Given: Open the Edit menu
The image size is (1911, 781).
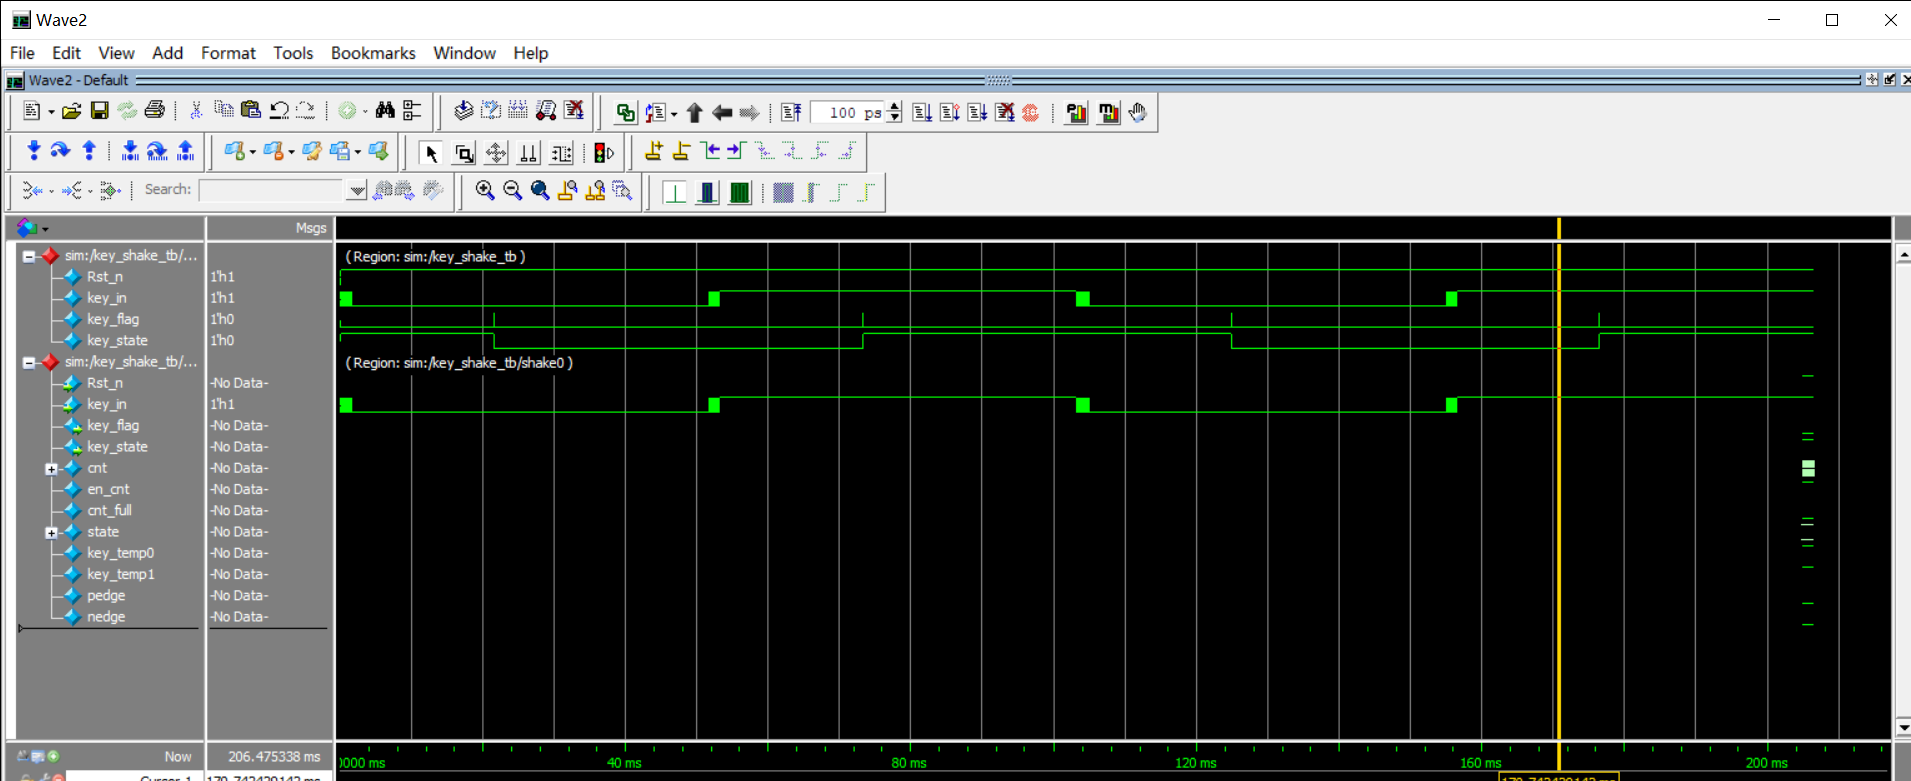Looking at the screenshot, I should 66,53.
